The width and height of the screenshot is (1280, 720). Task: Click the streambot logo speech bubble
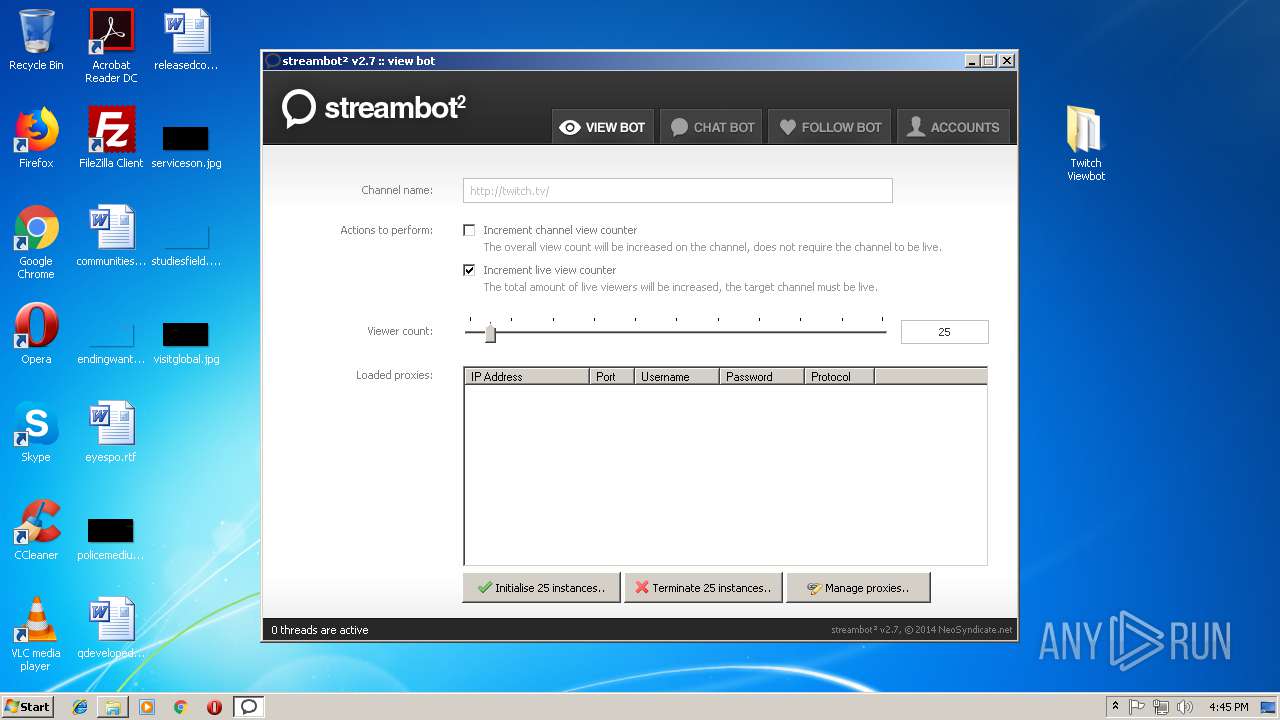[x=299, y=108]
